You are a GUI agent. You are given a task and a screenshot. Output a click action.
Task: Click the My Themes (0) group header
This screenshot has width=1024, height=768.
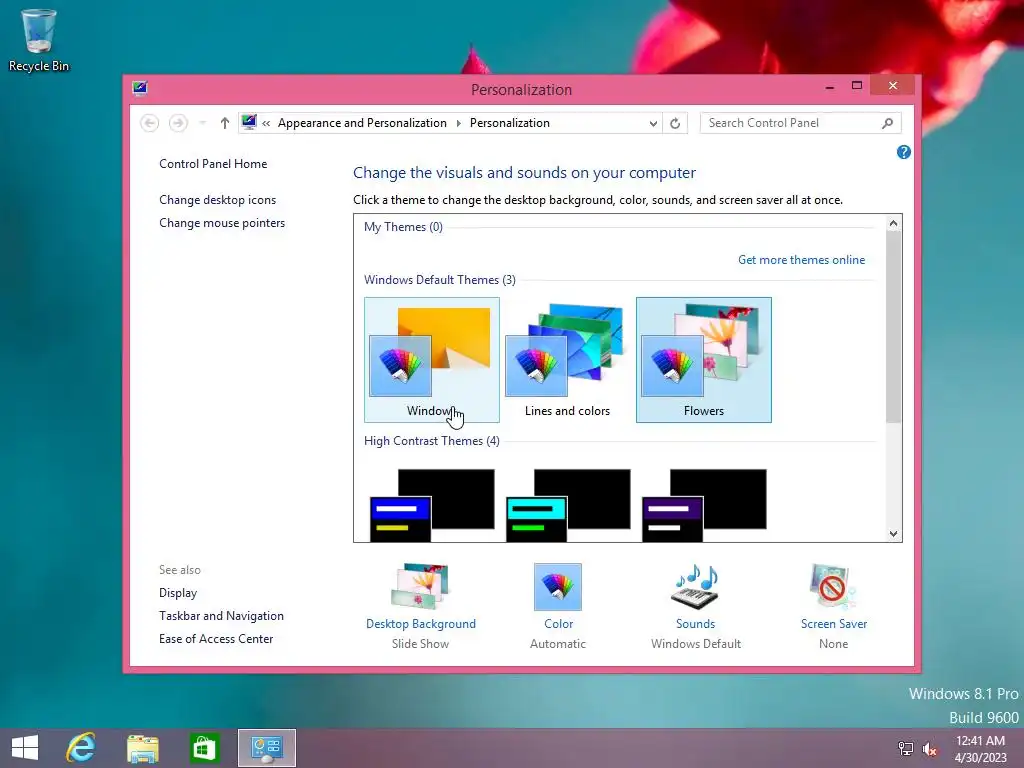pos(403,227)
